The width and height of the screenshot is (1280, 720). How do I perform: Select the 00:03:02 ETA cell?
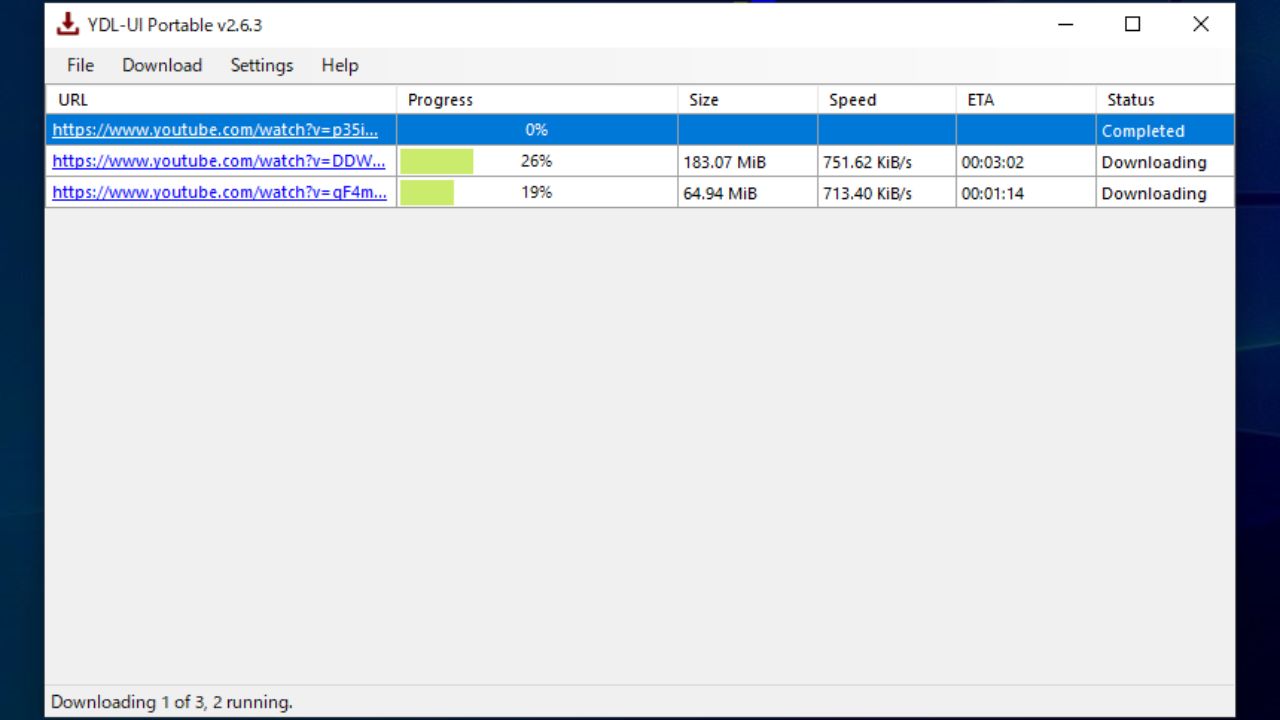(1025, 161)
